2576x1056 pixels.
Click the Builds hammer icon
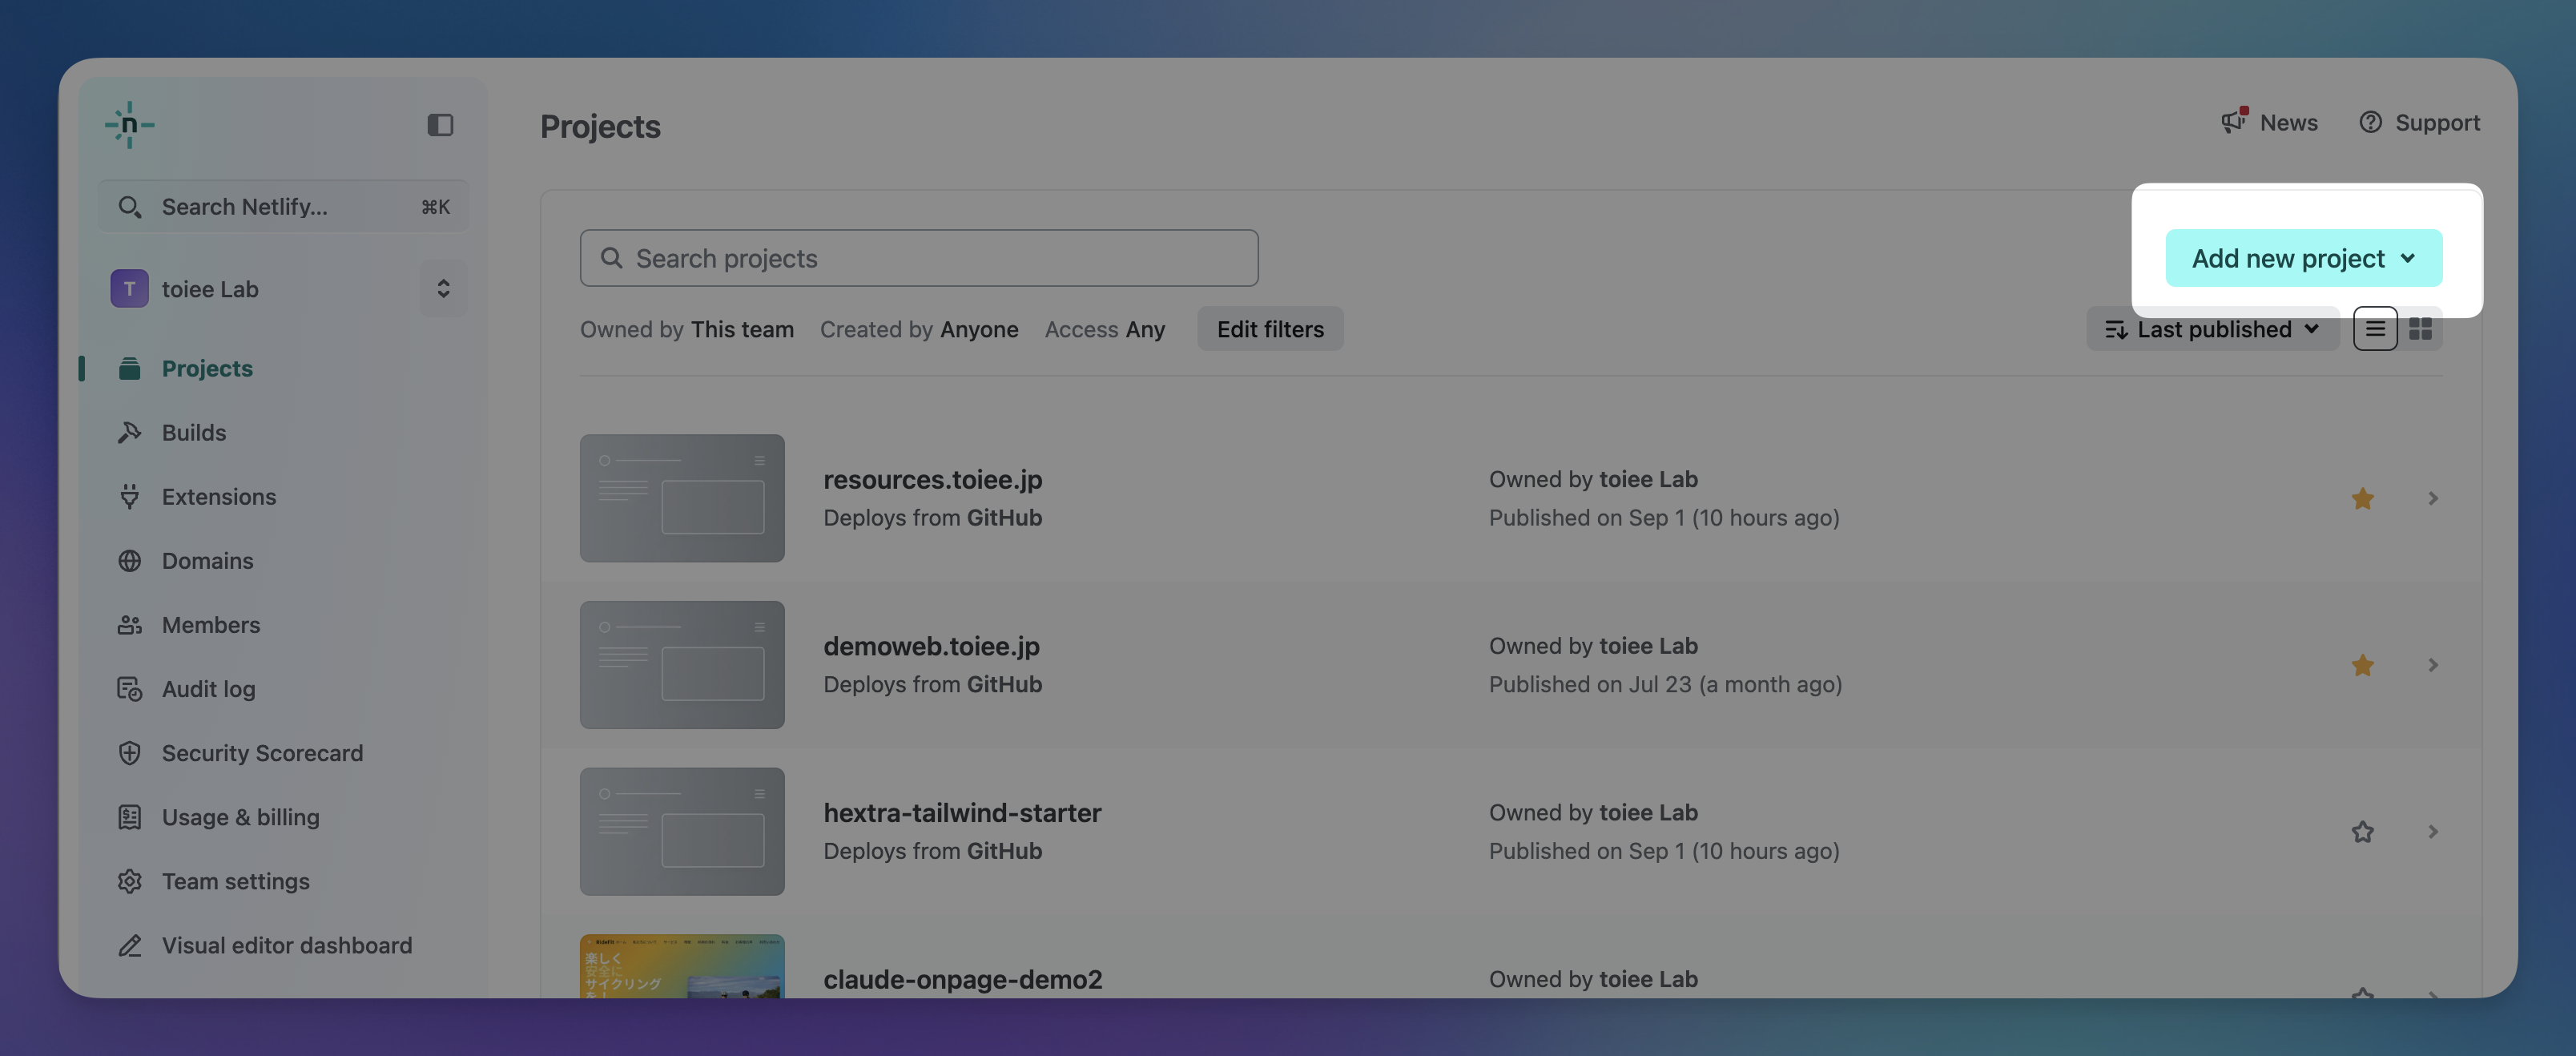(x=130, y=432)
